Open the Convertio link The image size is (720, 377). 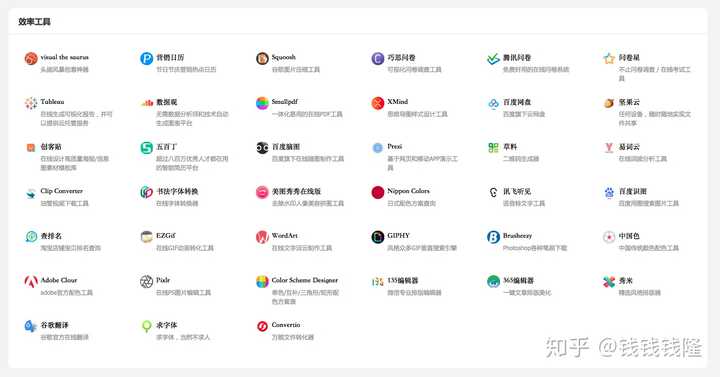286,325
